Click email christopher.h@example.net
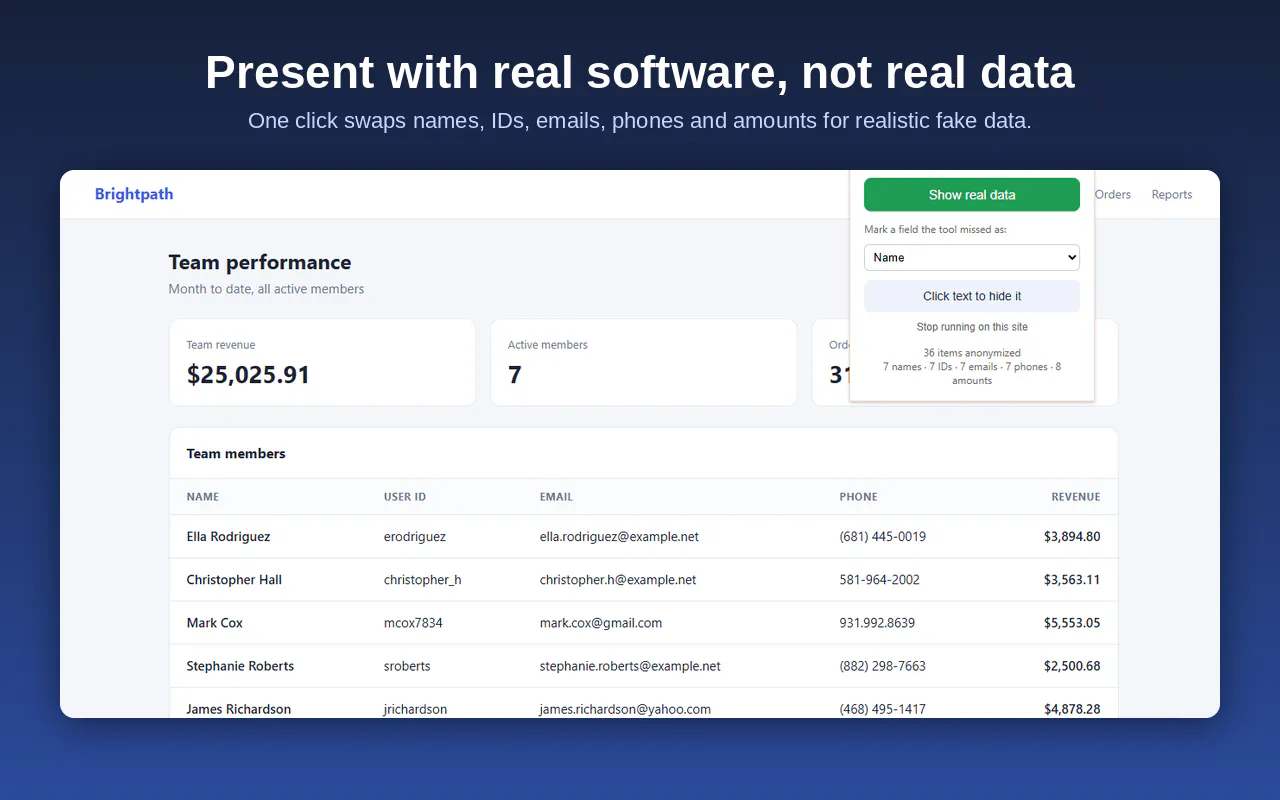The height and width of the screenshot is (800, 1280). [x=618, y=580]
